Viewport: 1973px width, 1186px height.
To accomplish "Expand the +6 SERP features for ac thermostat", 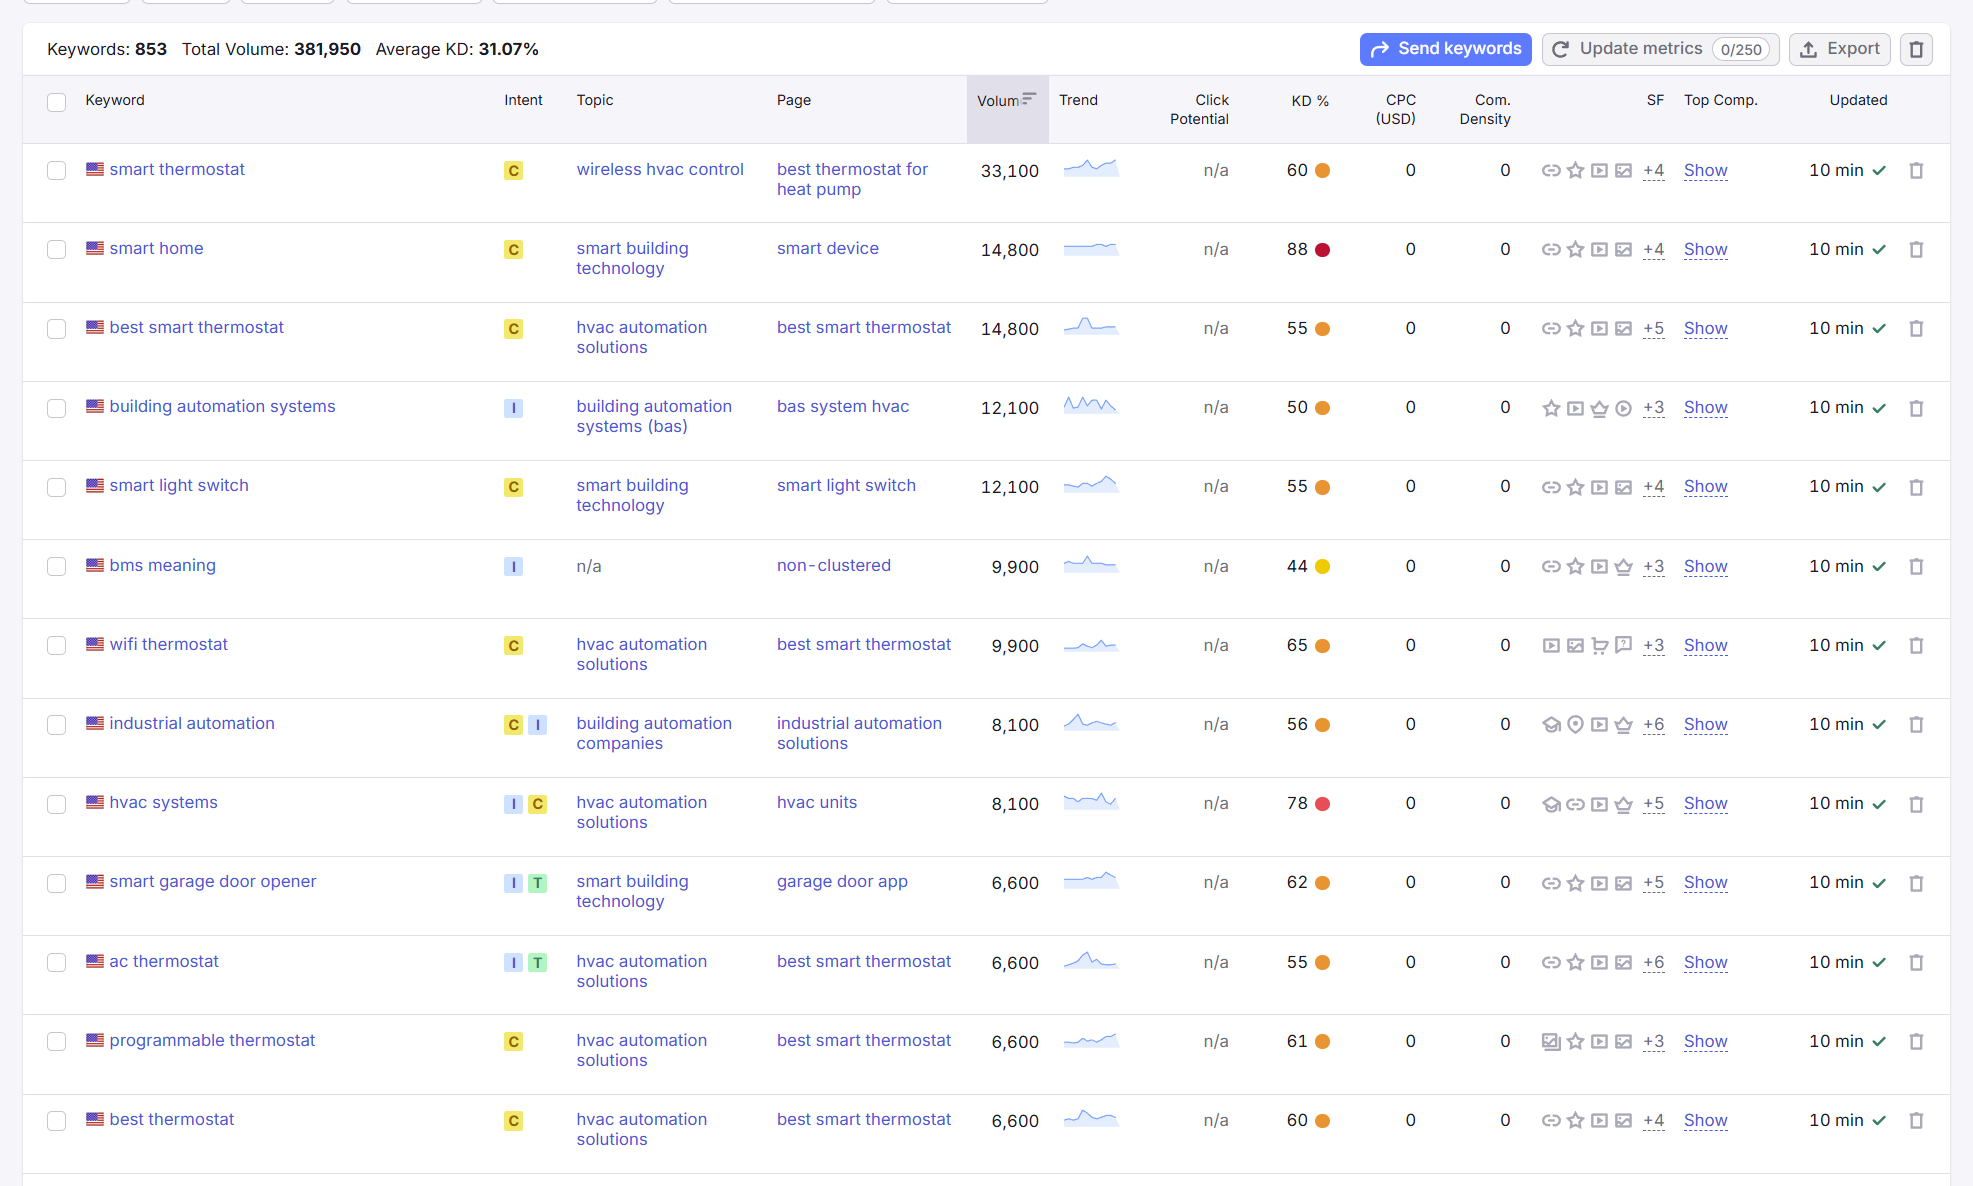I will tap(1653, 963).
